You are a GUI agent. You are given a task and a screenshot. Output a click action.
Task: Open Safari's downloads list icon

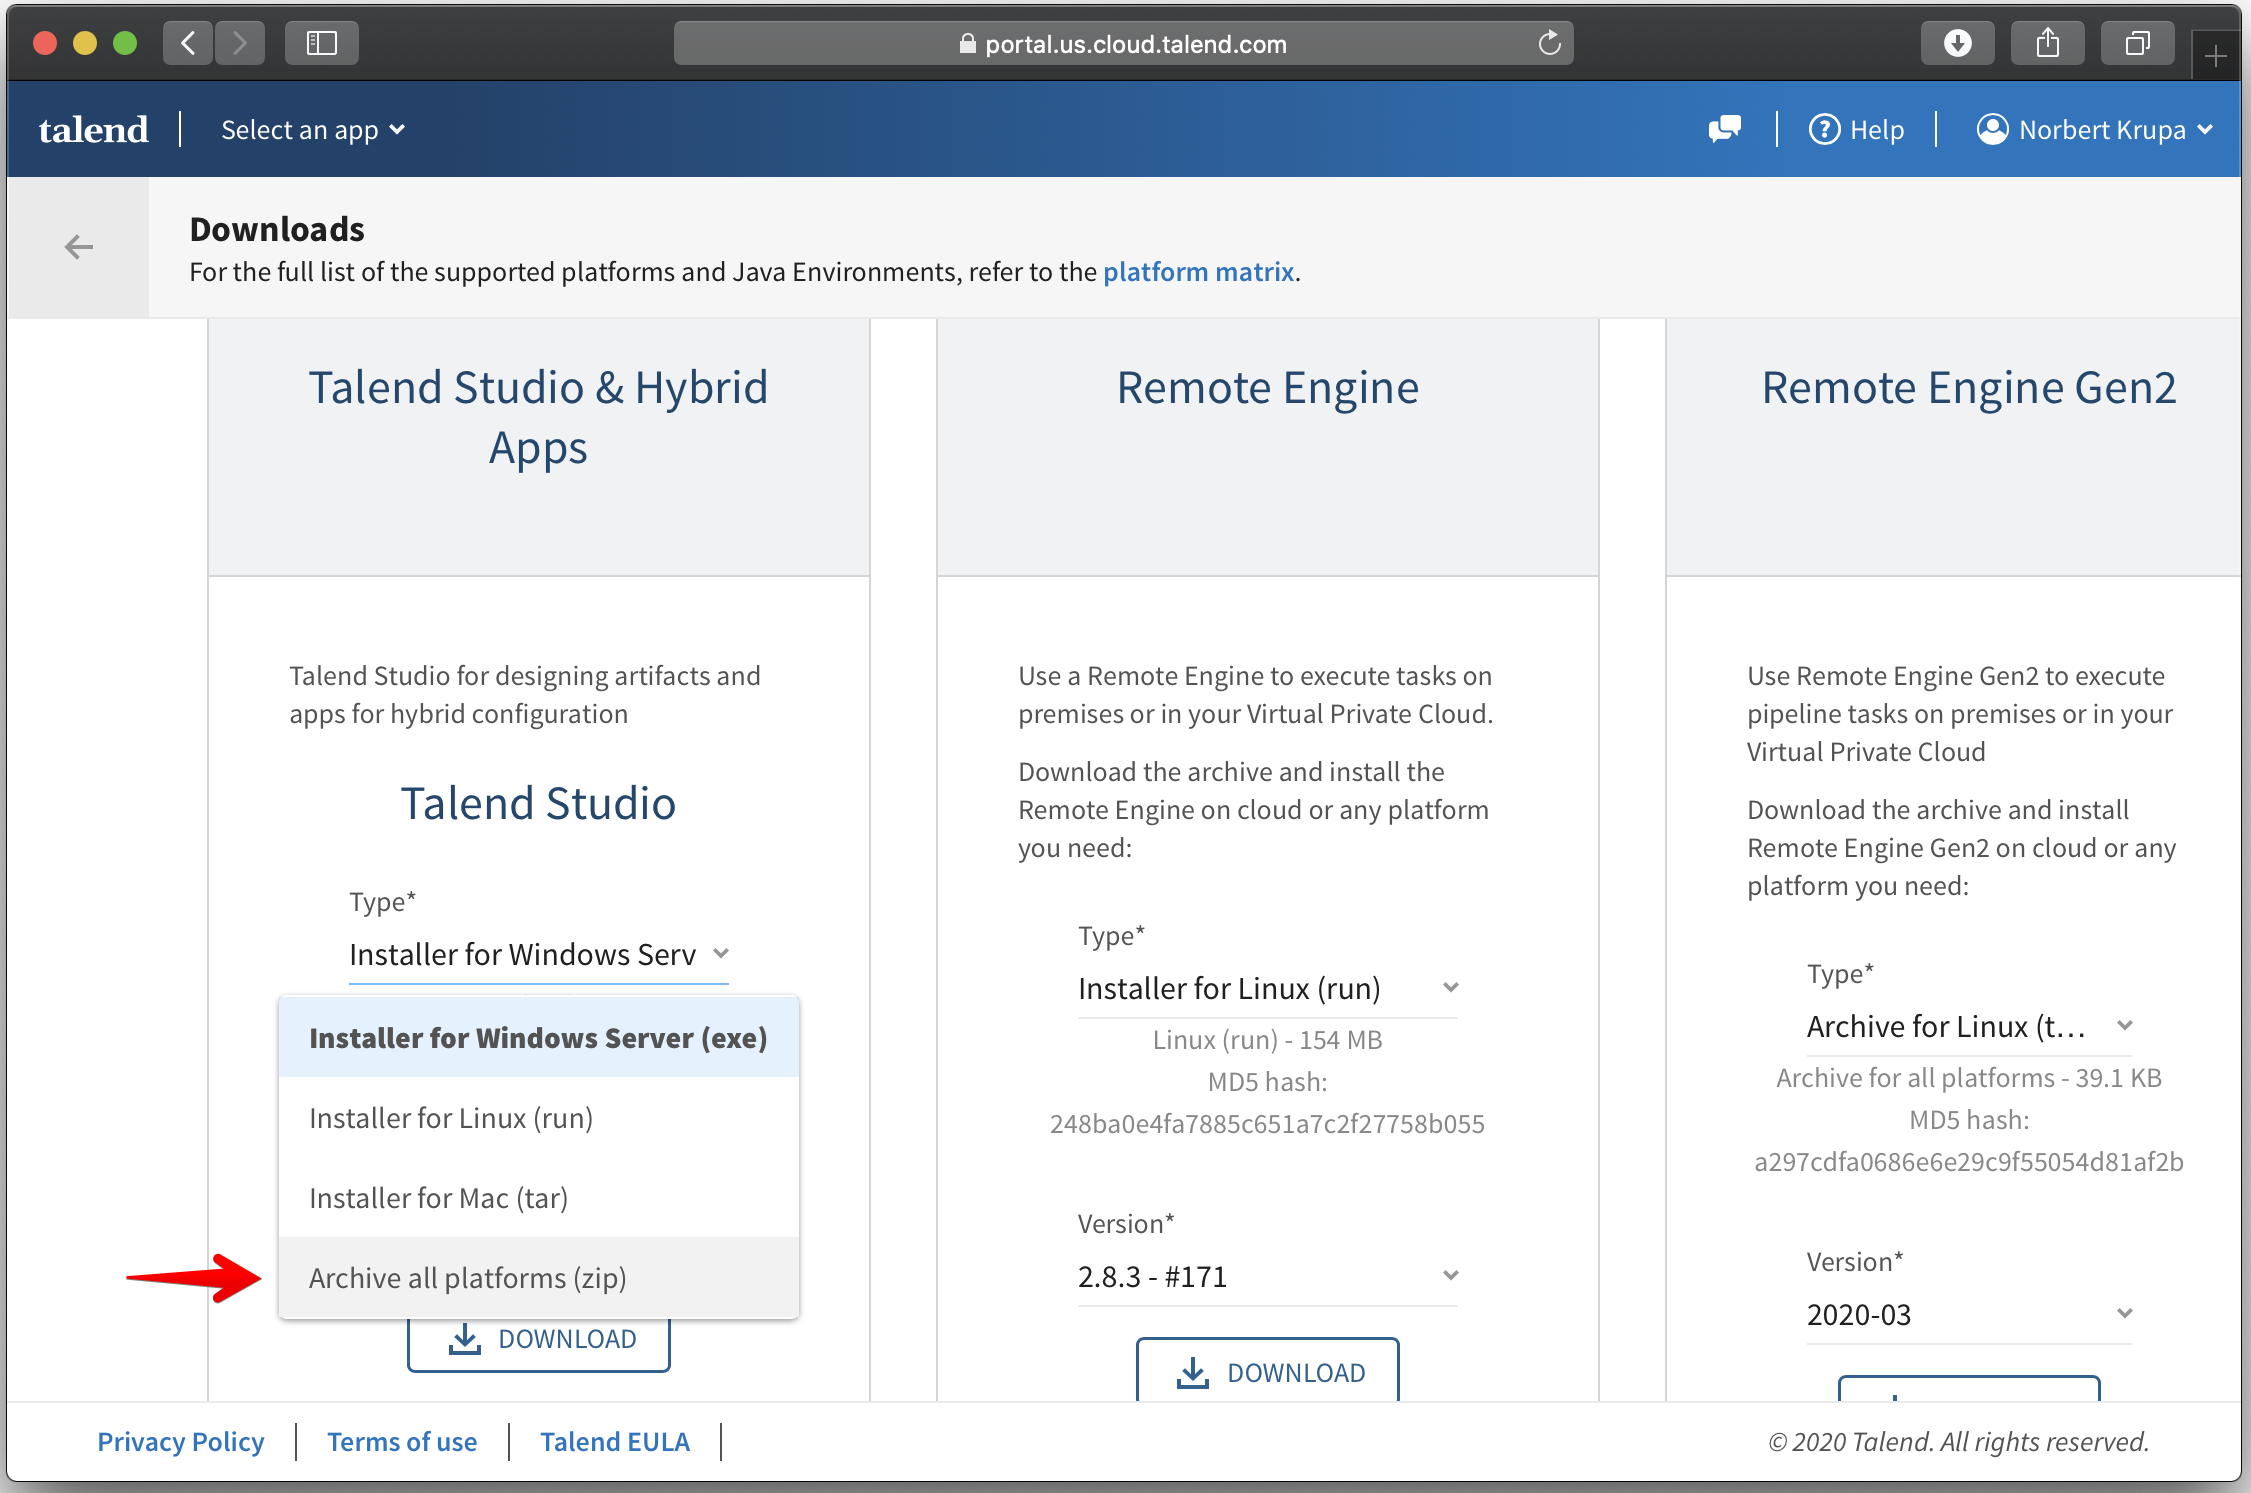(1957, 42)
